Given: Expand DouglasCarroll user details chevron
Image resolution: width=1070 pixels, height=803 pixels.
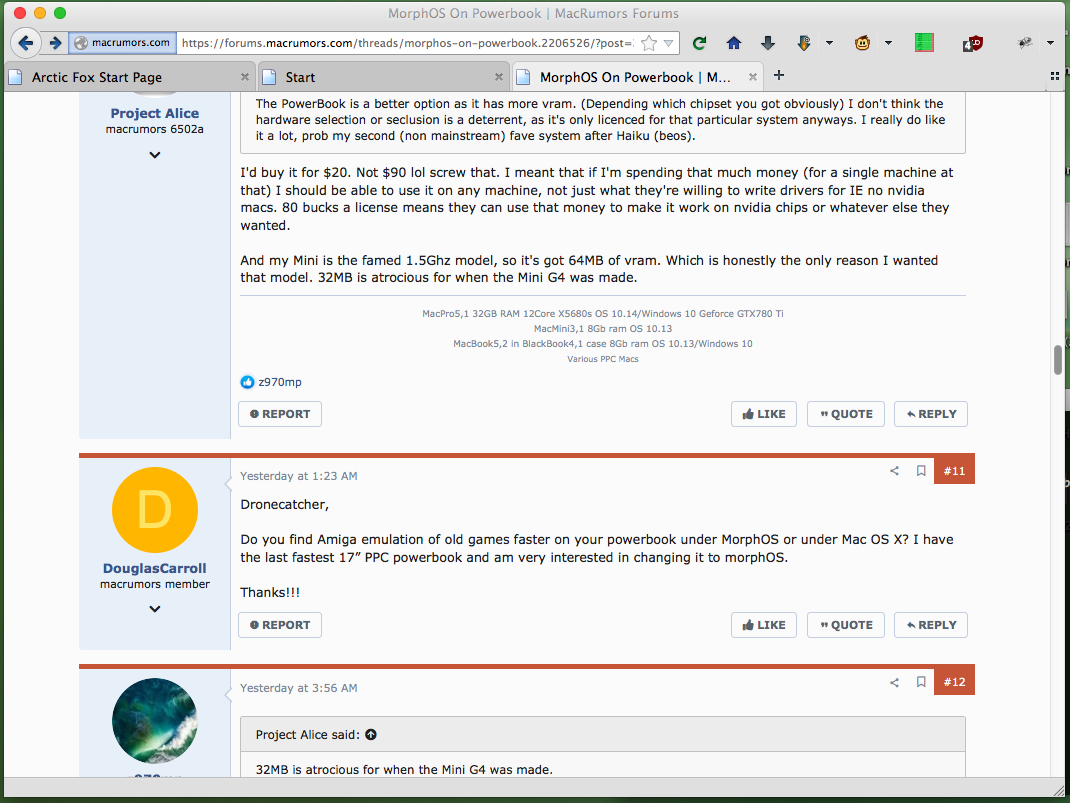Looking at the screenshot, I should click(155, 609).
